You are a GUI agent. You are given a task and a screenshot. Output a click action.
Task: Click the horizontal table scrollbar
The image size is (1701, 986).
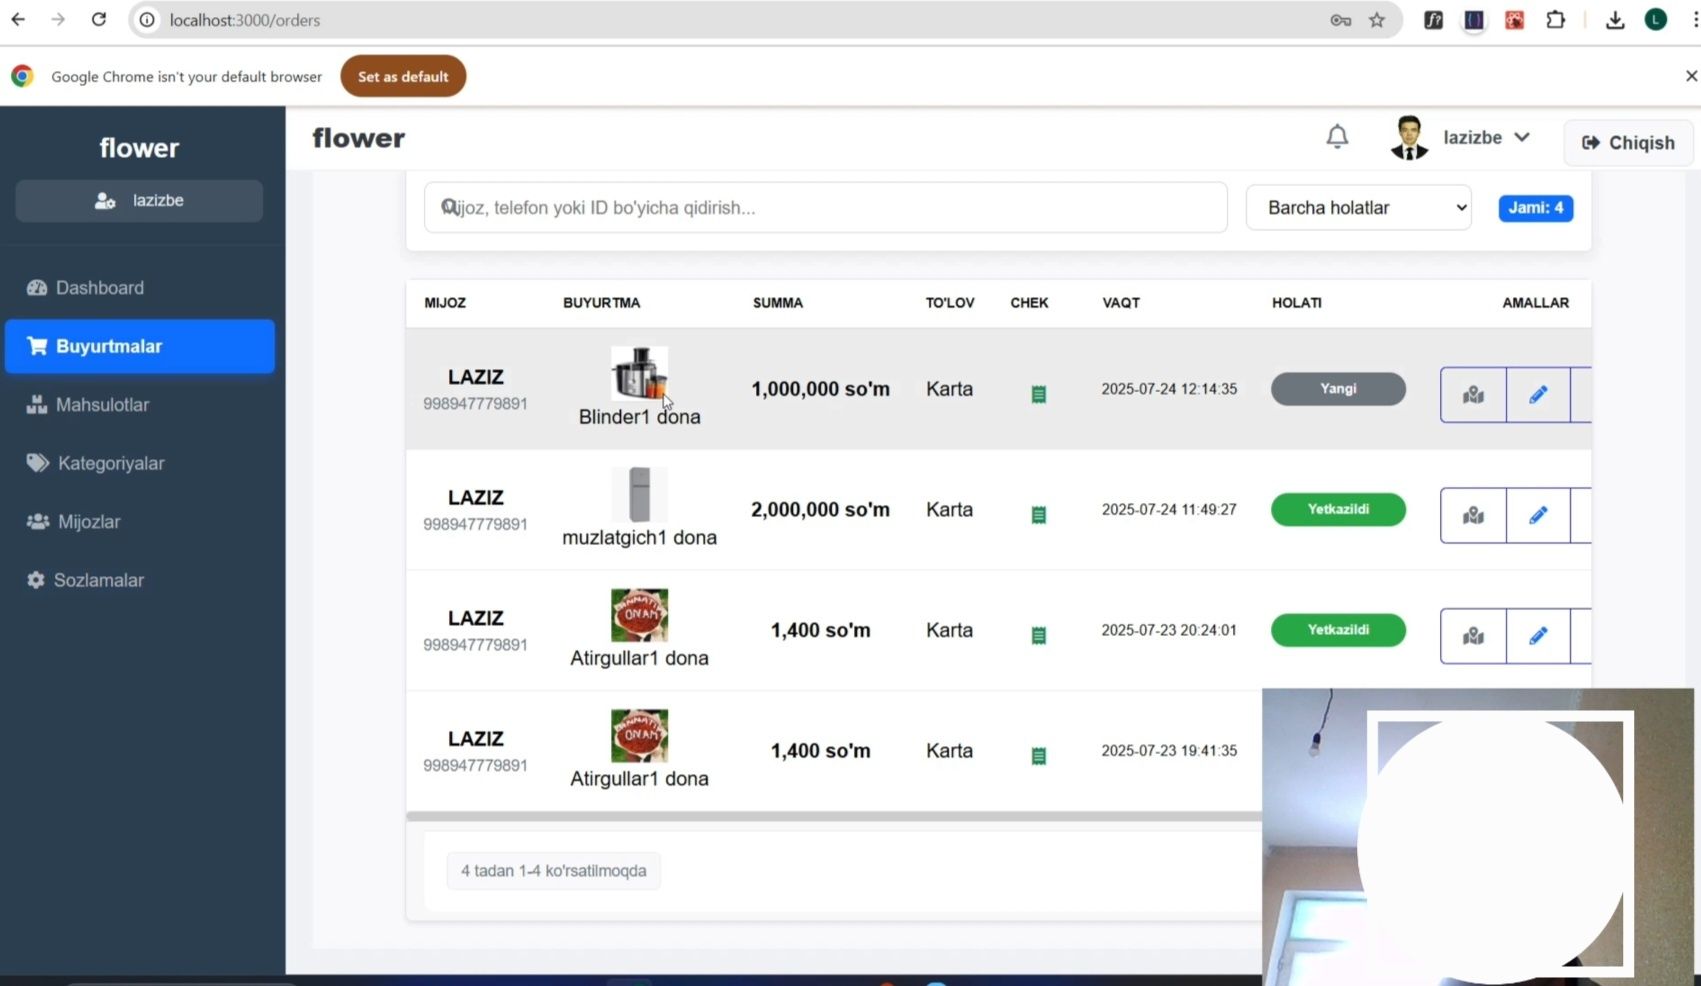pos(834,816)
